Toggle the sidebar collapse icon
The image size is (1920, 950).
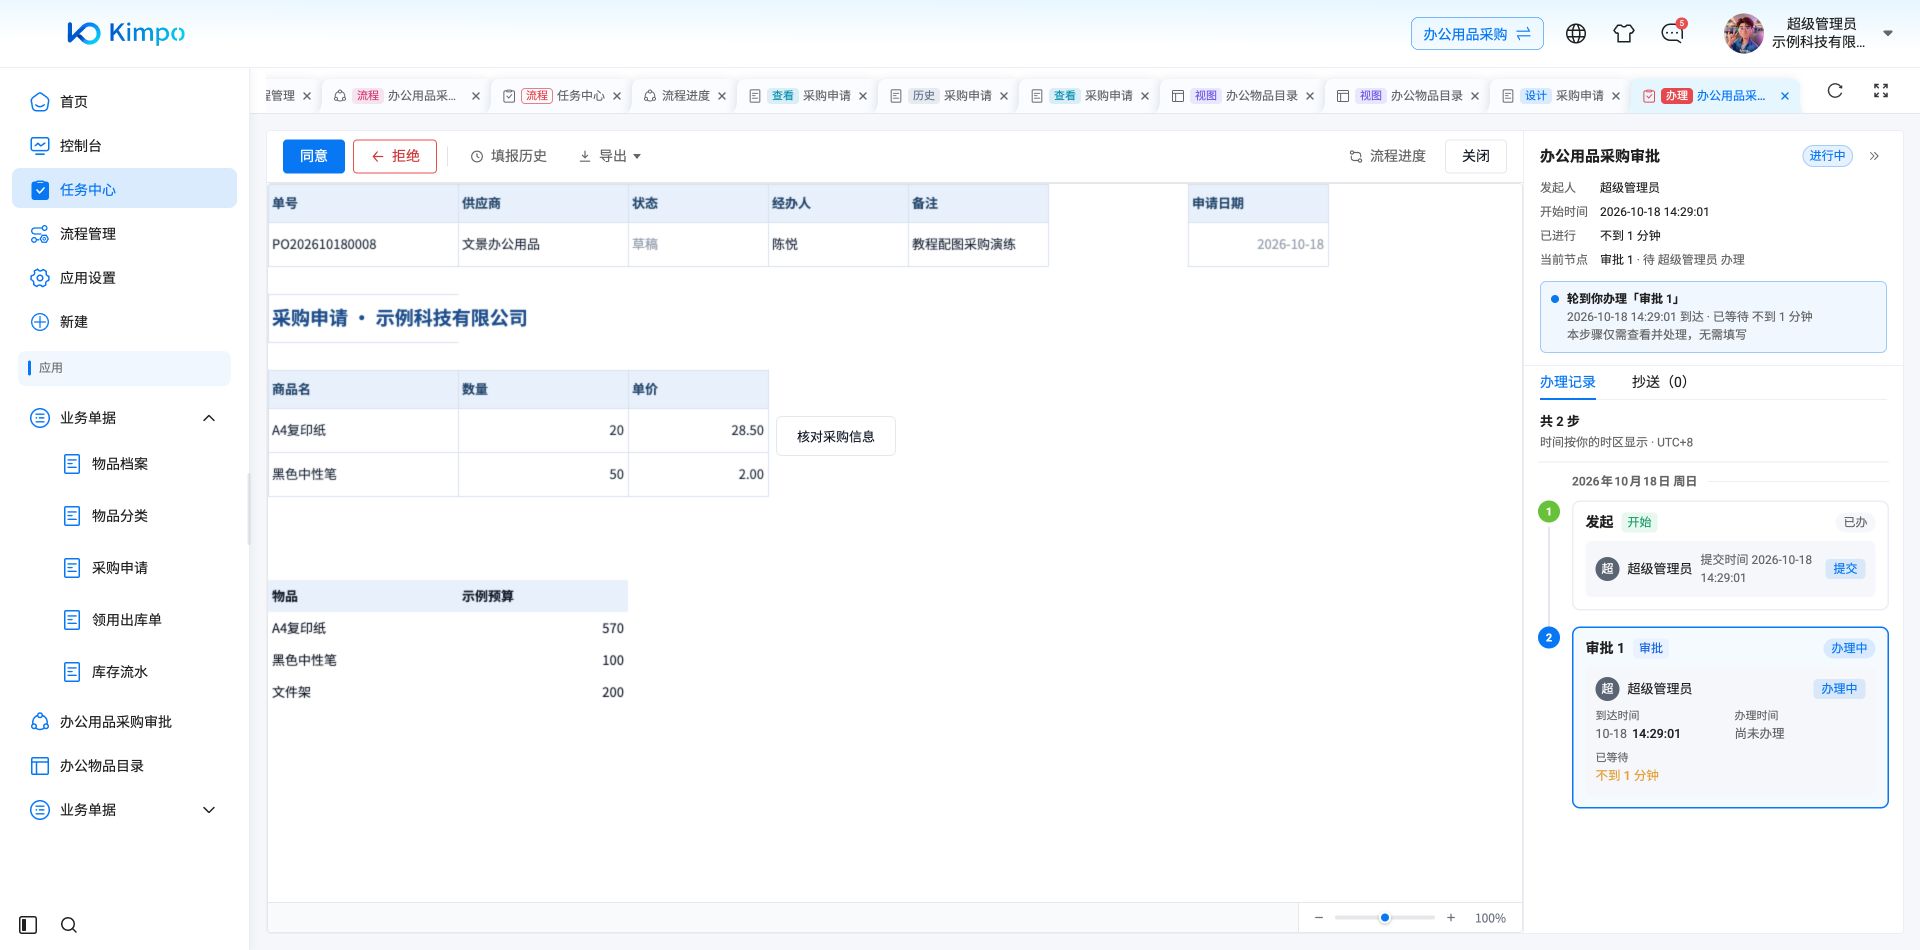(x=28, y=924)
